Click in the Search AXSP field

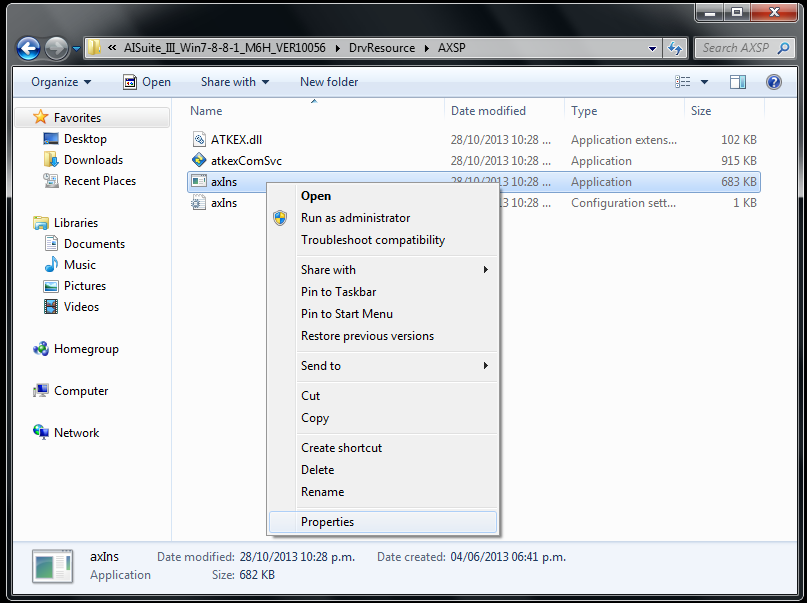[x=733, y=48]
